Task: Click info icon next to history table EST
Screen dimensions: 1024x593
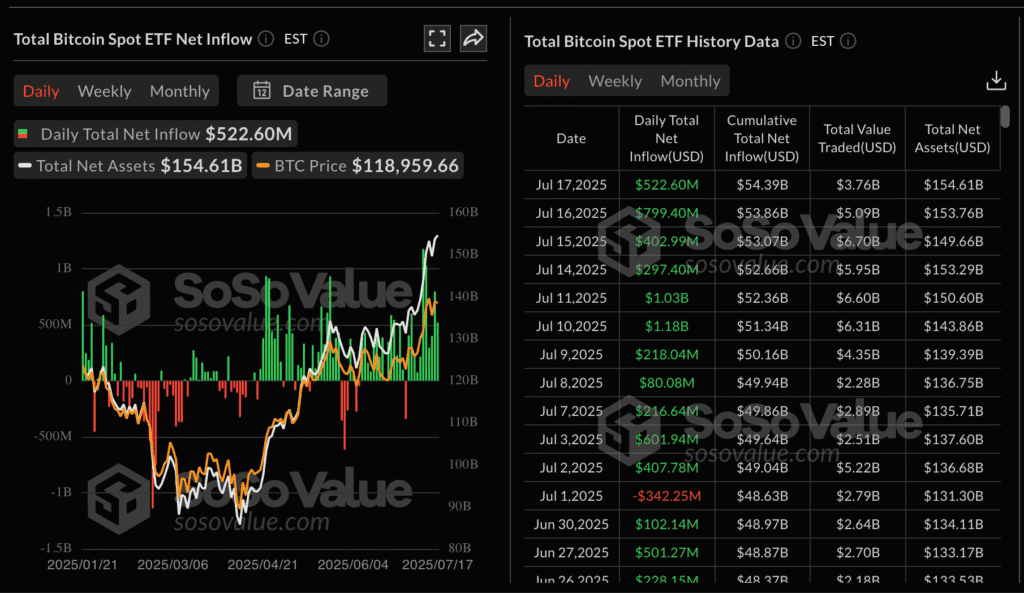Action: point(849,41)
